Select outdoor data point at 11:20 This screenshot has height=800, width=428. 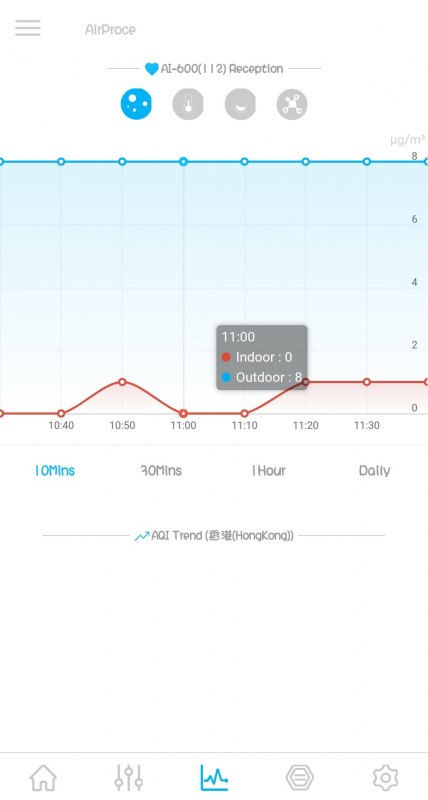pos(306,162)
